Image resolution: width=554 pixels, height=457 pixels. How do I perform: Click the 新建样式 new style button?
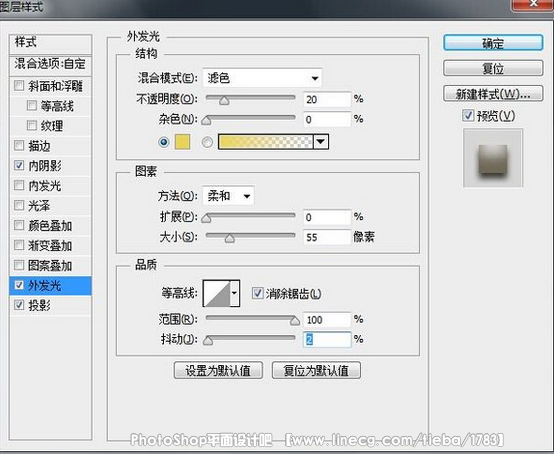point(493,94)
